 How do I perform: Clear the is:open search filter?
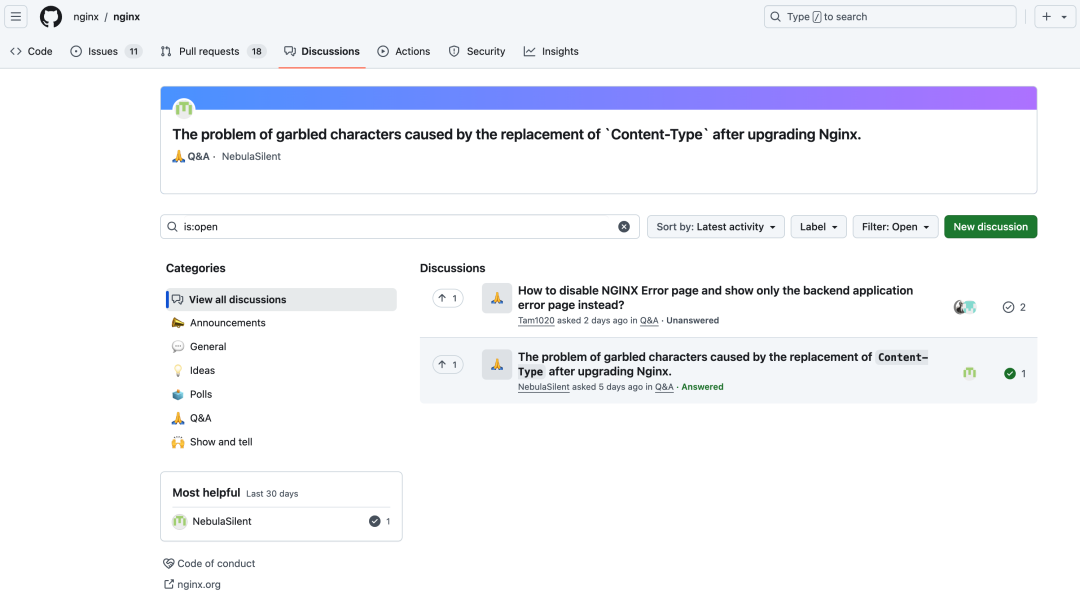click(624, 227)
